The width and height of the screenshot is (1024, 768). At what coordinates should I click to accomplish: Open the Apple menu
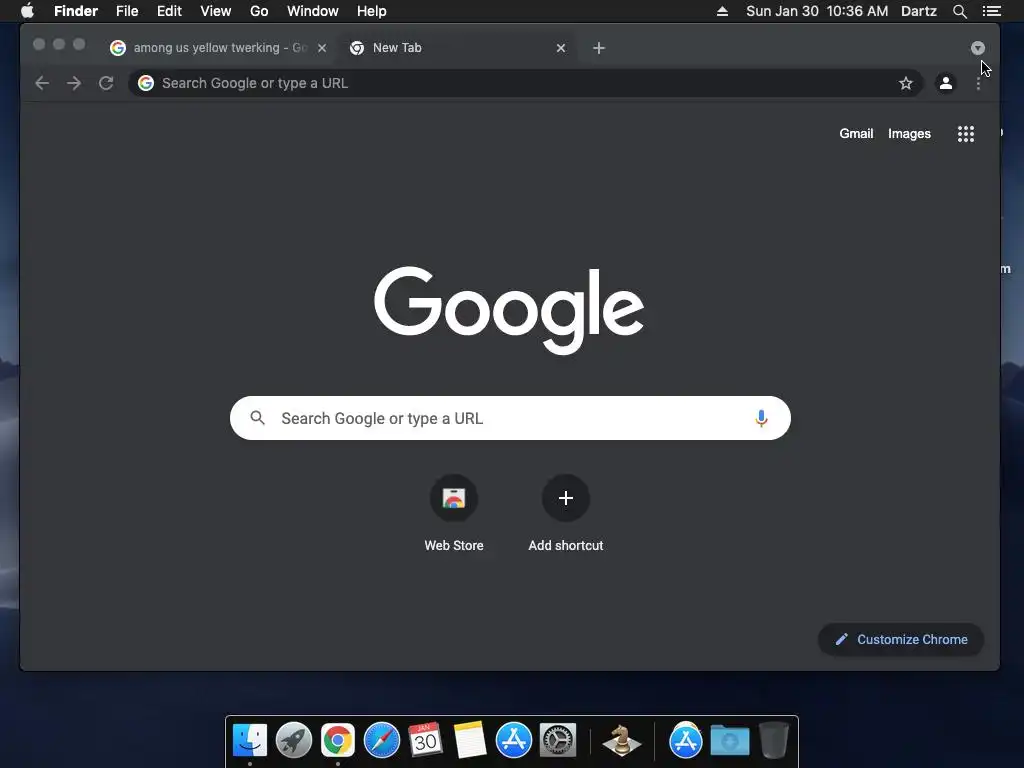tap(27, 11)
